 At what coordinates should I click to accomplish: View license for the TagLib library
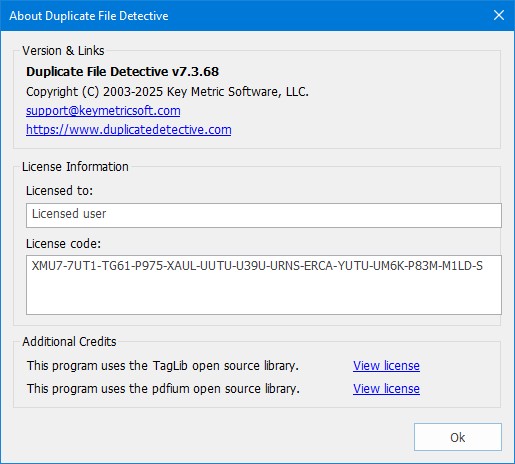tap(386, 366)
